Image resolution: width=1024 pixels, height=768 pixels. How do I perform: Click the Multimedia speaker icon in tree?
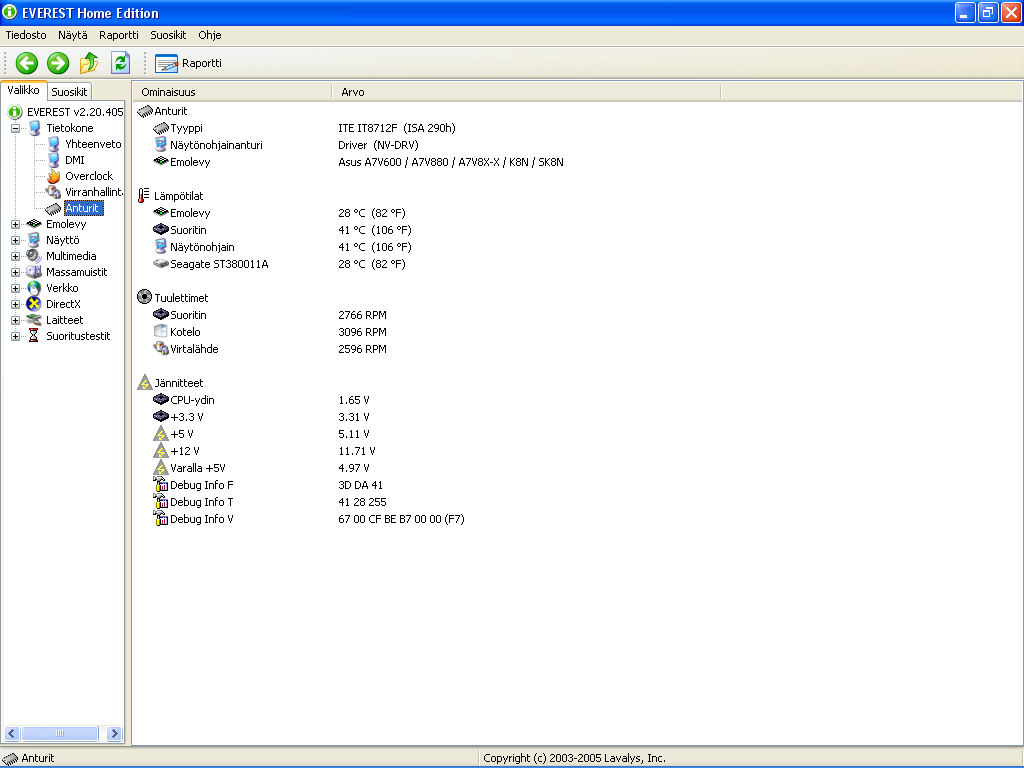(x=34, y=256)
